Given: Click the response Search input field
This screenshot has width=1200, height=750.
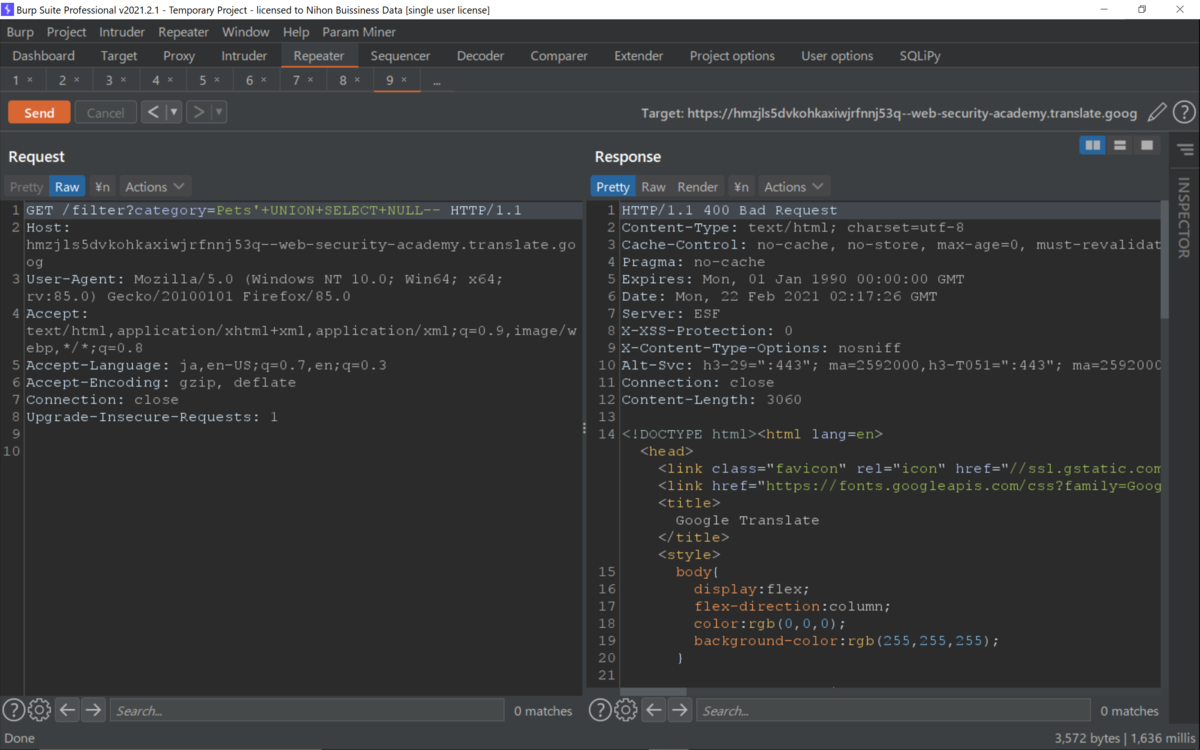Looking at the screenshot, I should (x=893, y=711).
